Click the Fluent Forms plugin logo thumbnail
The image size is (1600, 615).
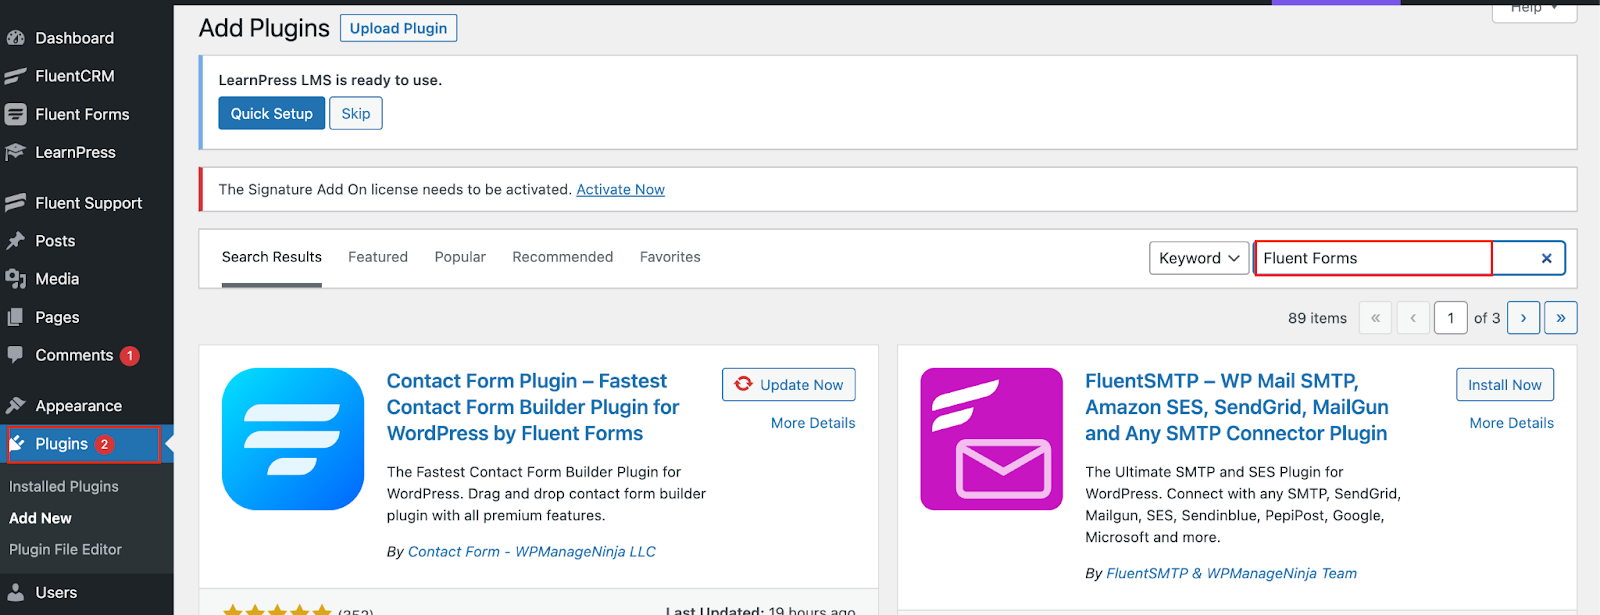(x=293, y=439)
